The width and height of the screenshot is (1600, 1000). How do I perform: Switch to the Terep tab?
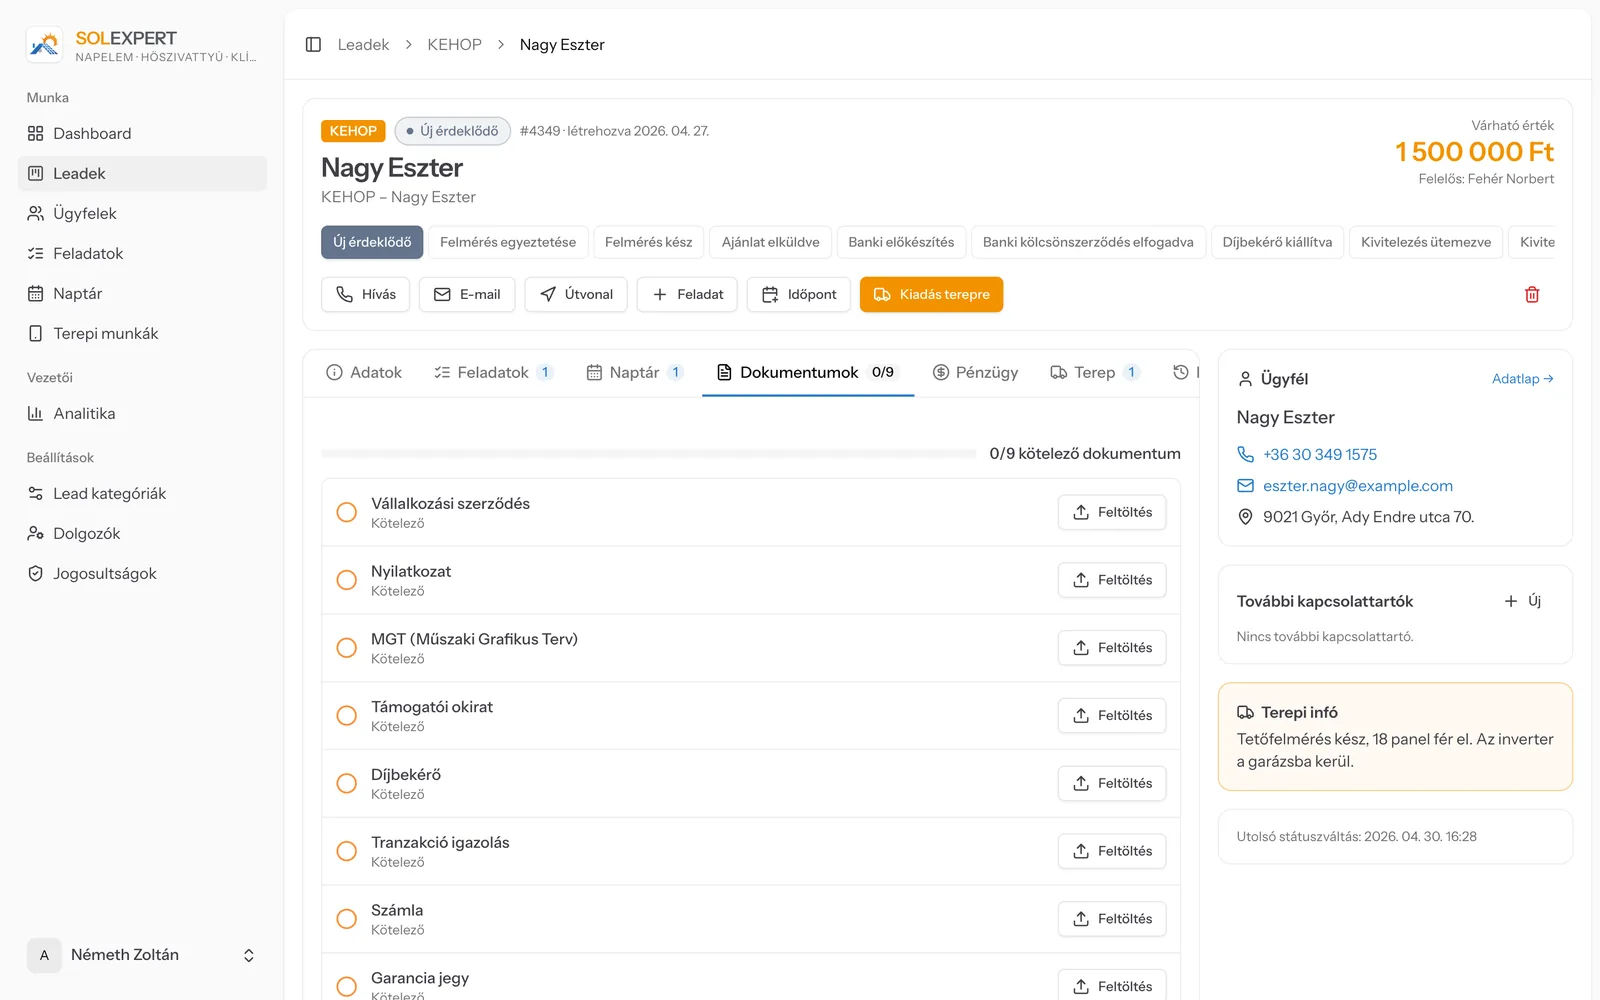tap(1095, 372)
